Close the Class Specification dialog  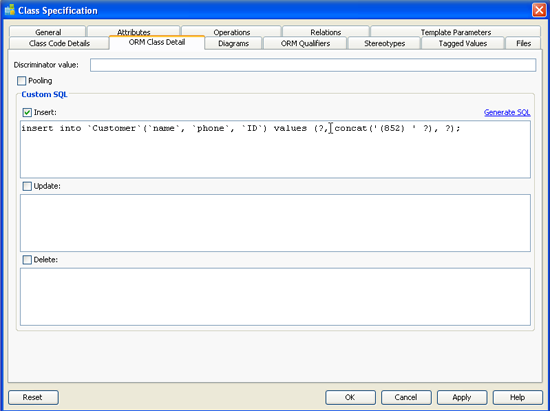pyautogui.click(x=539, y=10)
